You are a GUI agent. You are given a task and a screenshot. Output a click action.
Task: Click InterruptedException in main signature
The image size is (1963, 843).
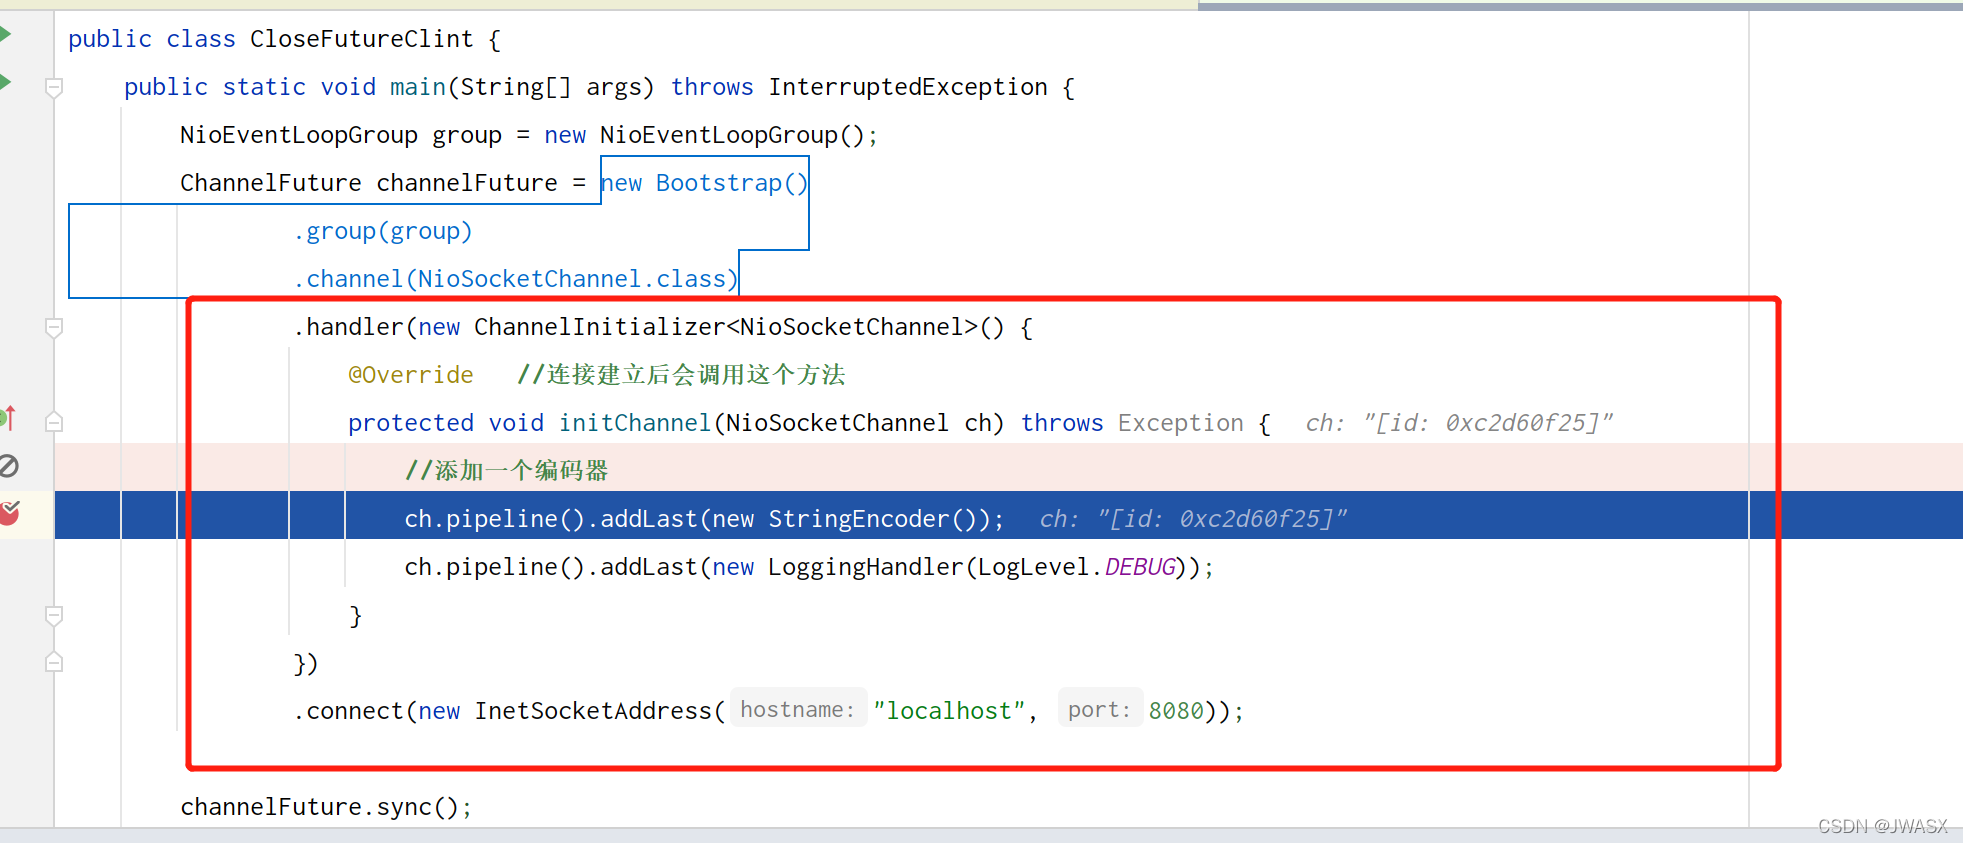tap(908, 87)
